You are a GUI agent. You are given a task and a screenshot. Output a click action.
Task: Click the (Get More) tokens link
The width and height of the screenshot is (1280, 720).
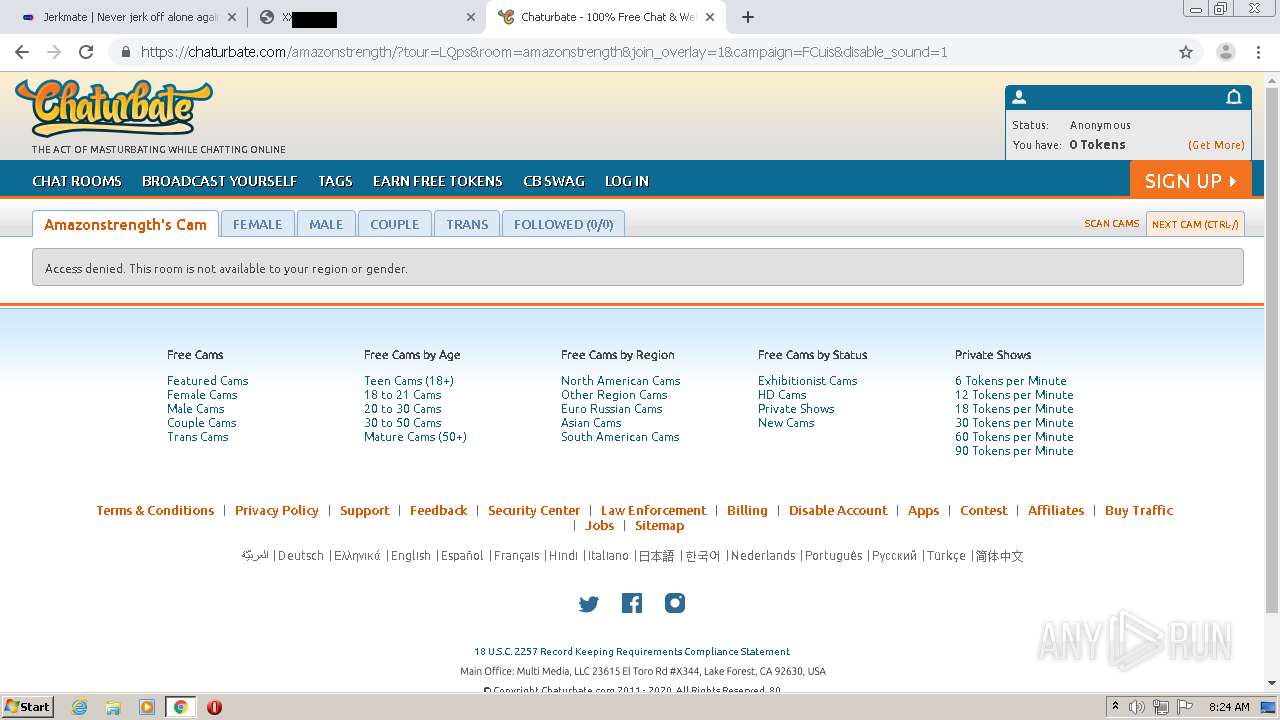(x=1216, y=145)
